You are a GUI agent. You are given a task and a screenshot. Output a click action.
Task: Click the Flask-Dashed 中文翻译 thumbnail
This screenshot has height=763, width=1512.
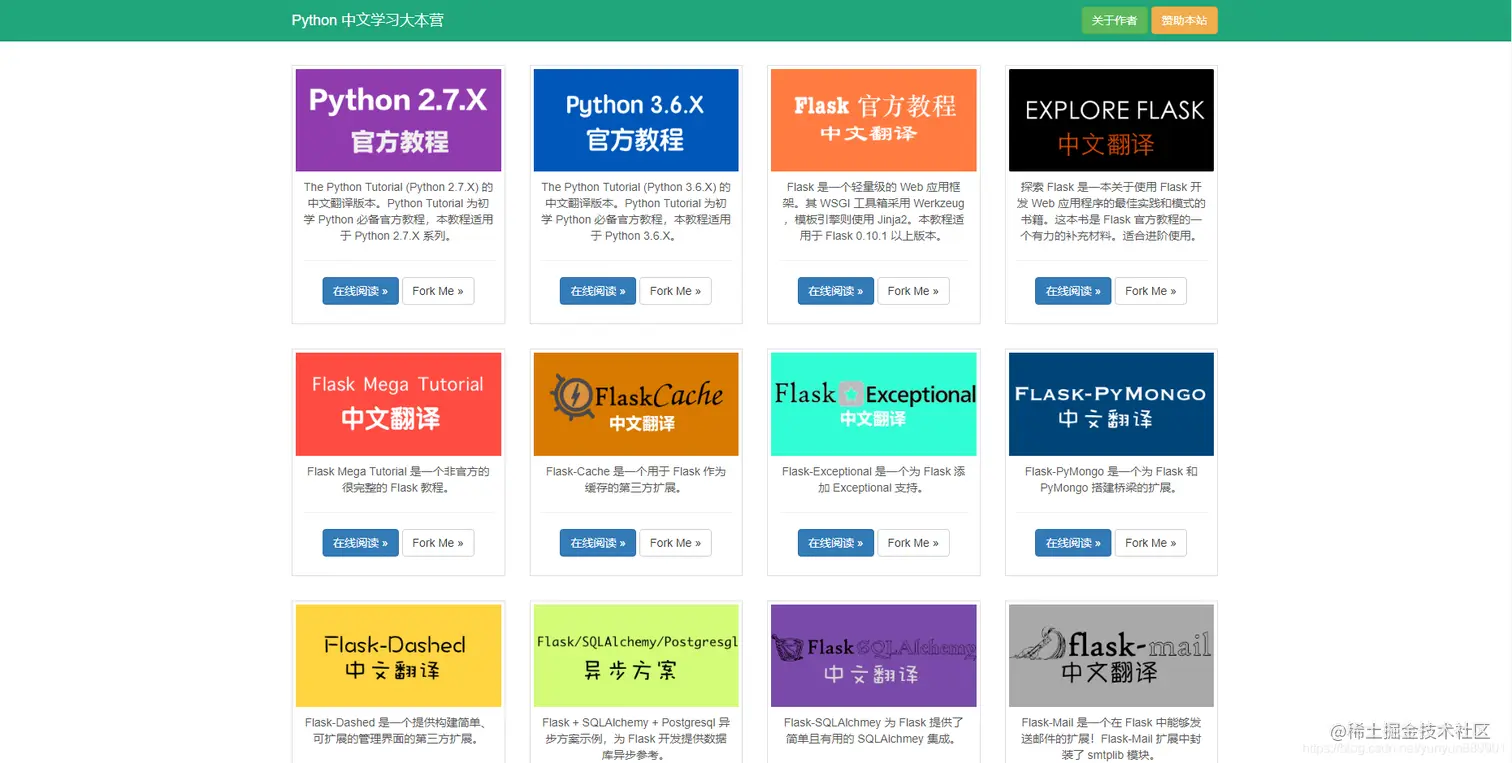[x=397, y=655]
